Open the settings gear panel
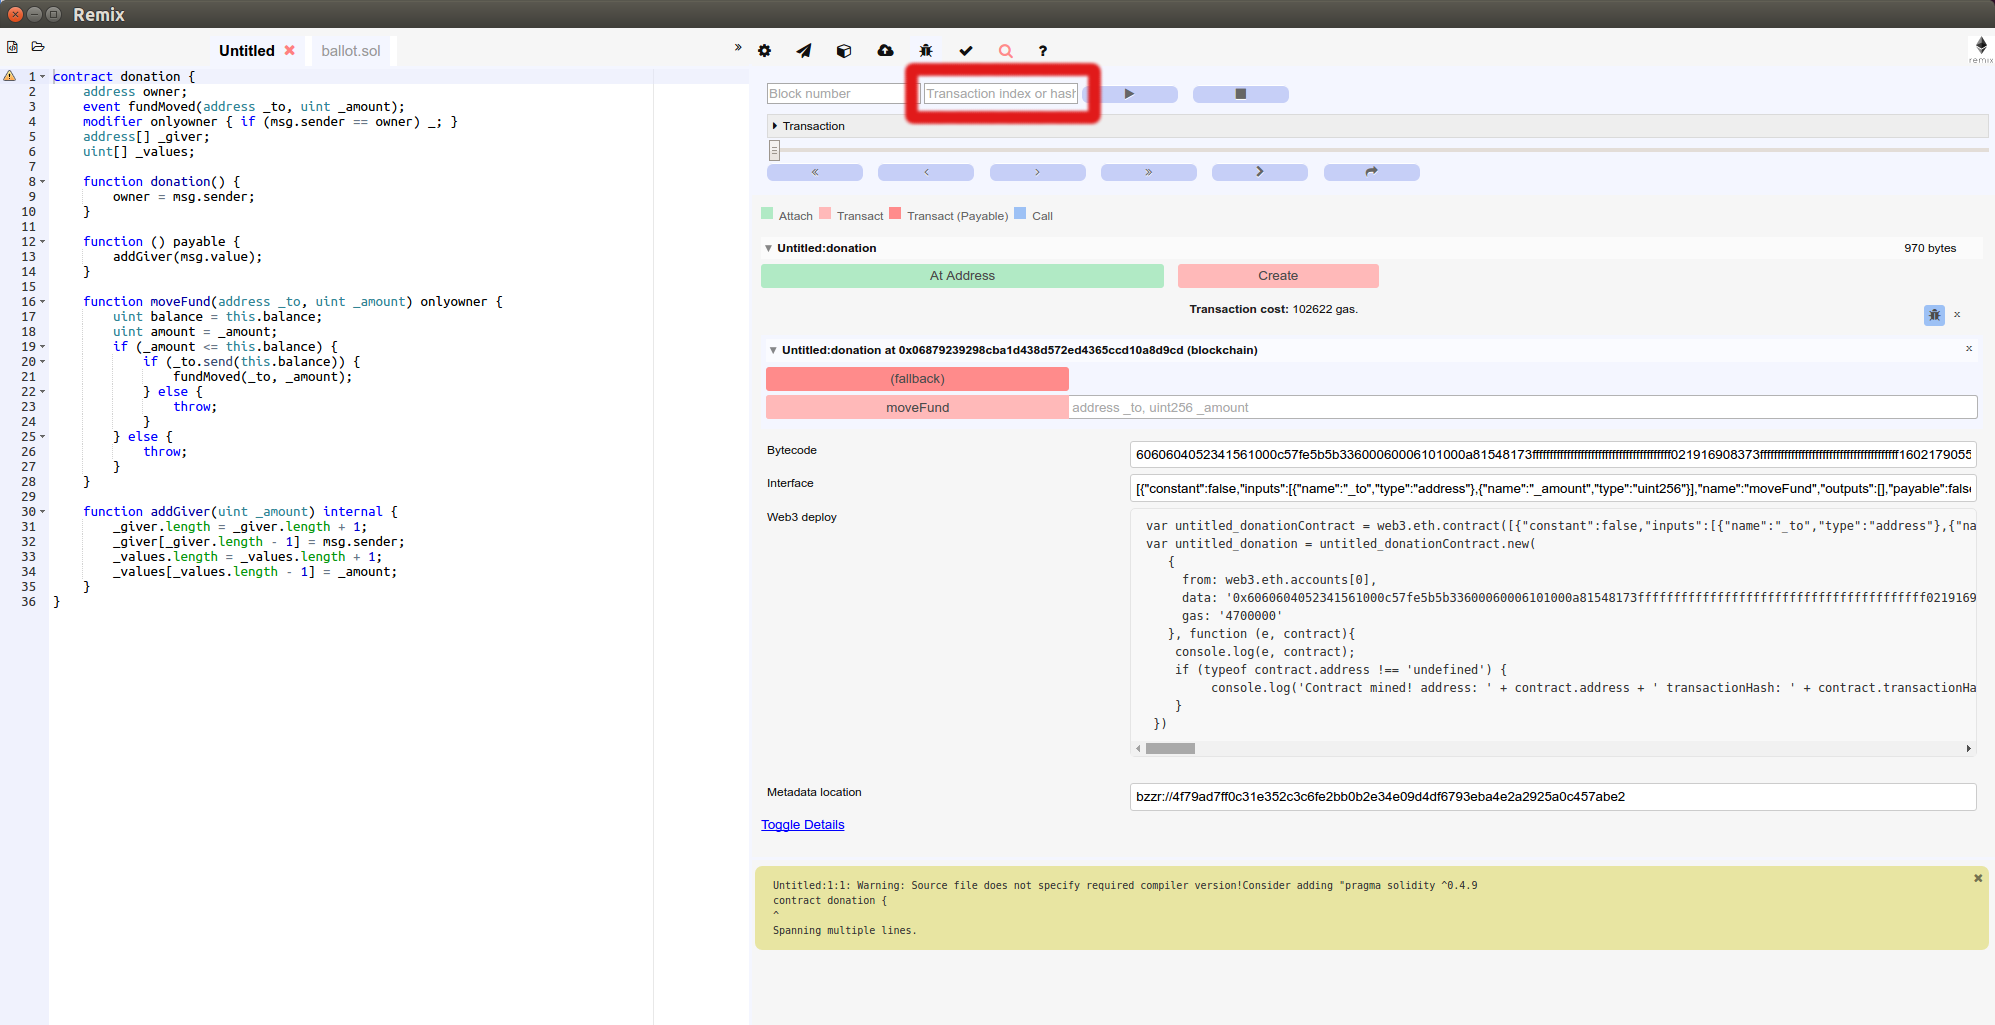This screenshot has height=1025, width=1995. 764,51
